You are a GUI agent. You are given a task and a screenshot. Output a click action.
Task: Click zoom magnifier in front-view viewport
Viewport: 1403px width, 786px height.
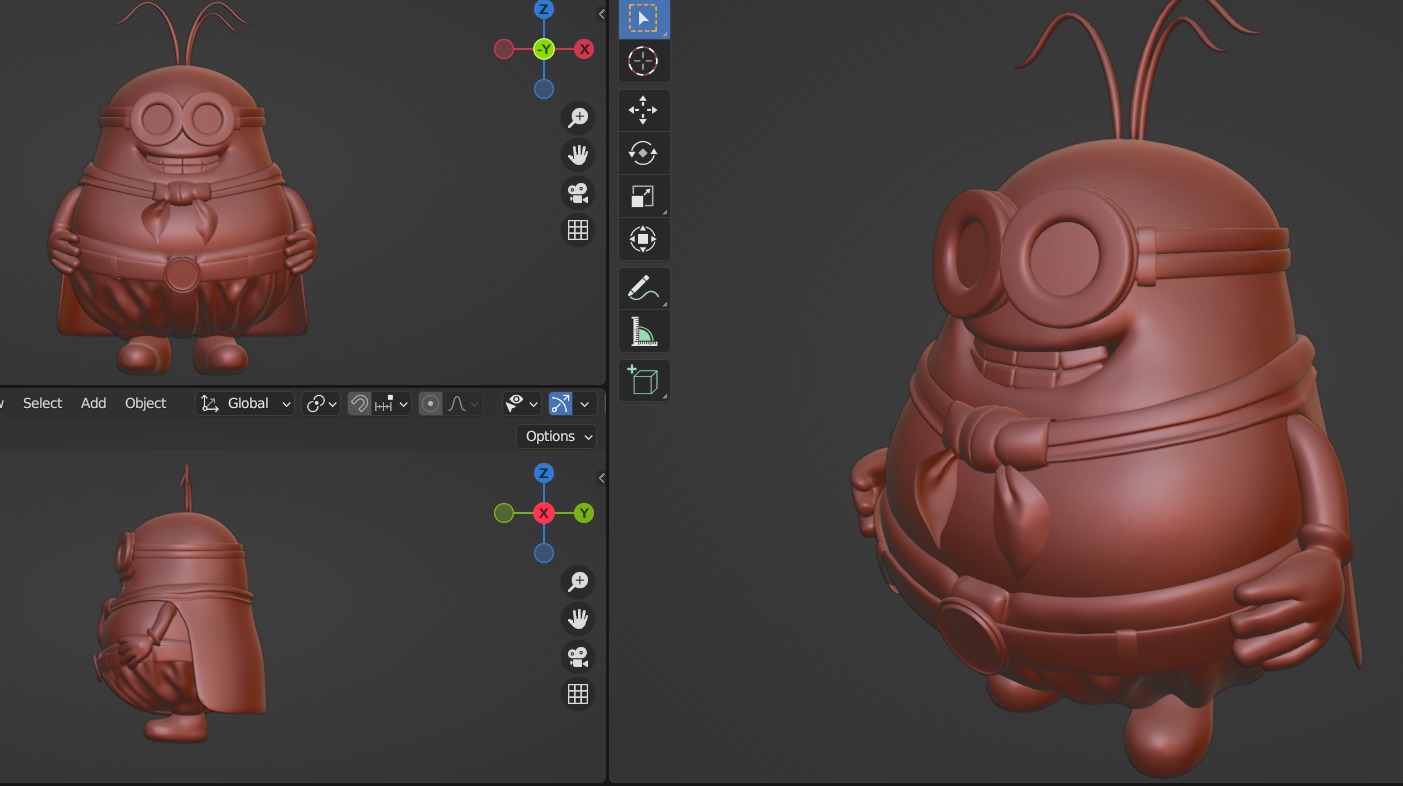[x=578, y=117]
